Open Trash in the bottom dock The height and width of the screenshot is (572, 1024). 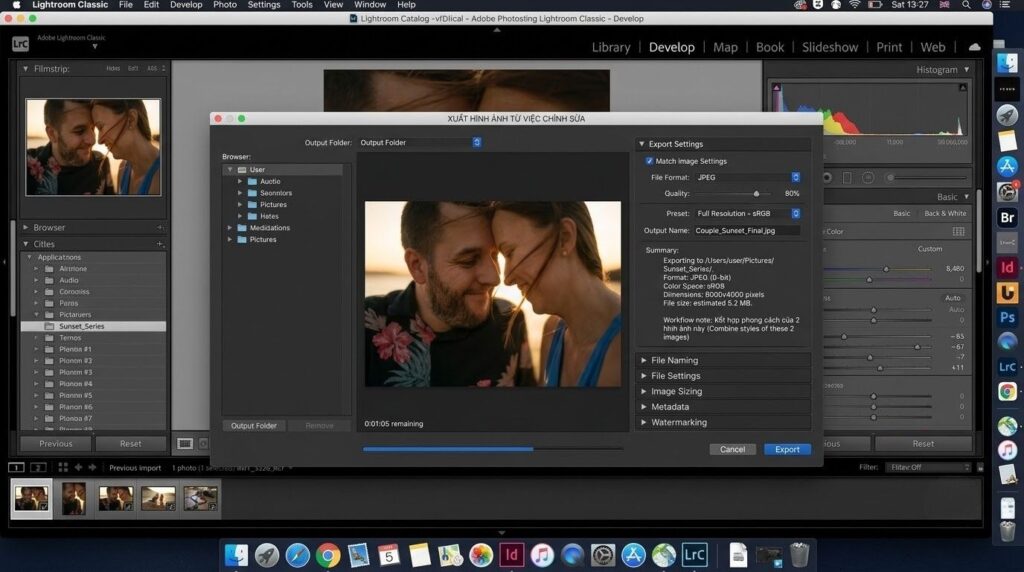click(799, 555)
